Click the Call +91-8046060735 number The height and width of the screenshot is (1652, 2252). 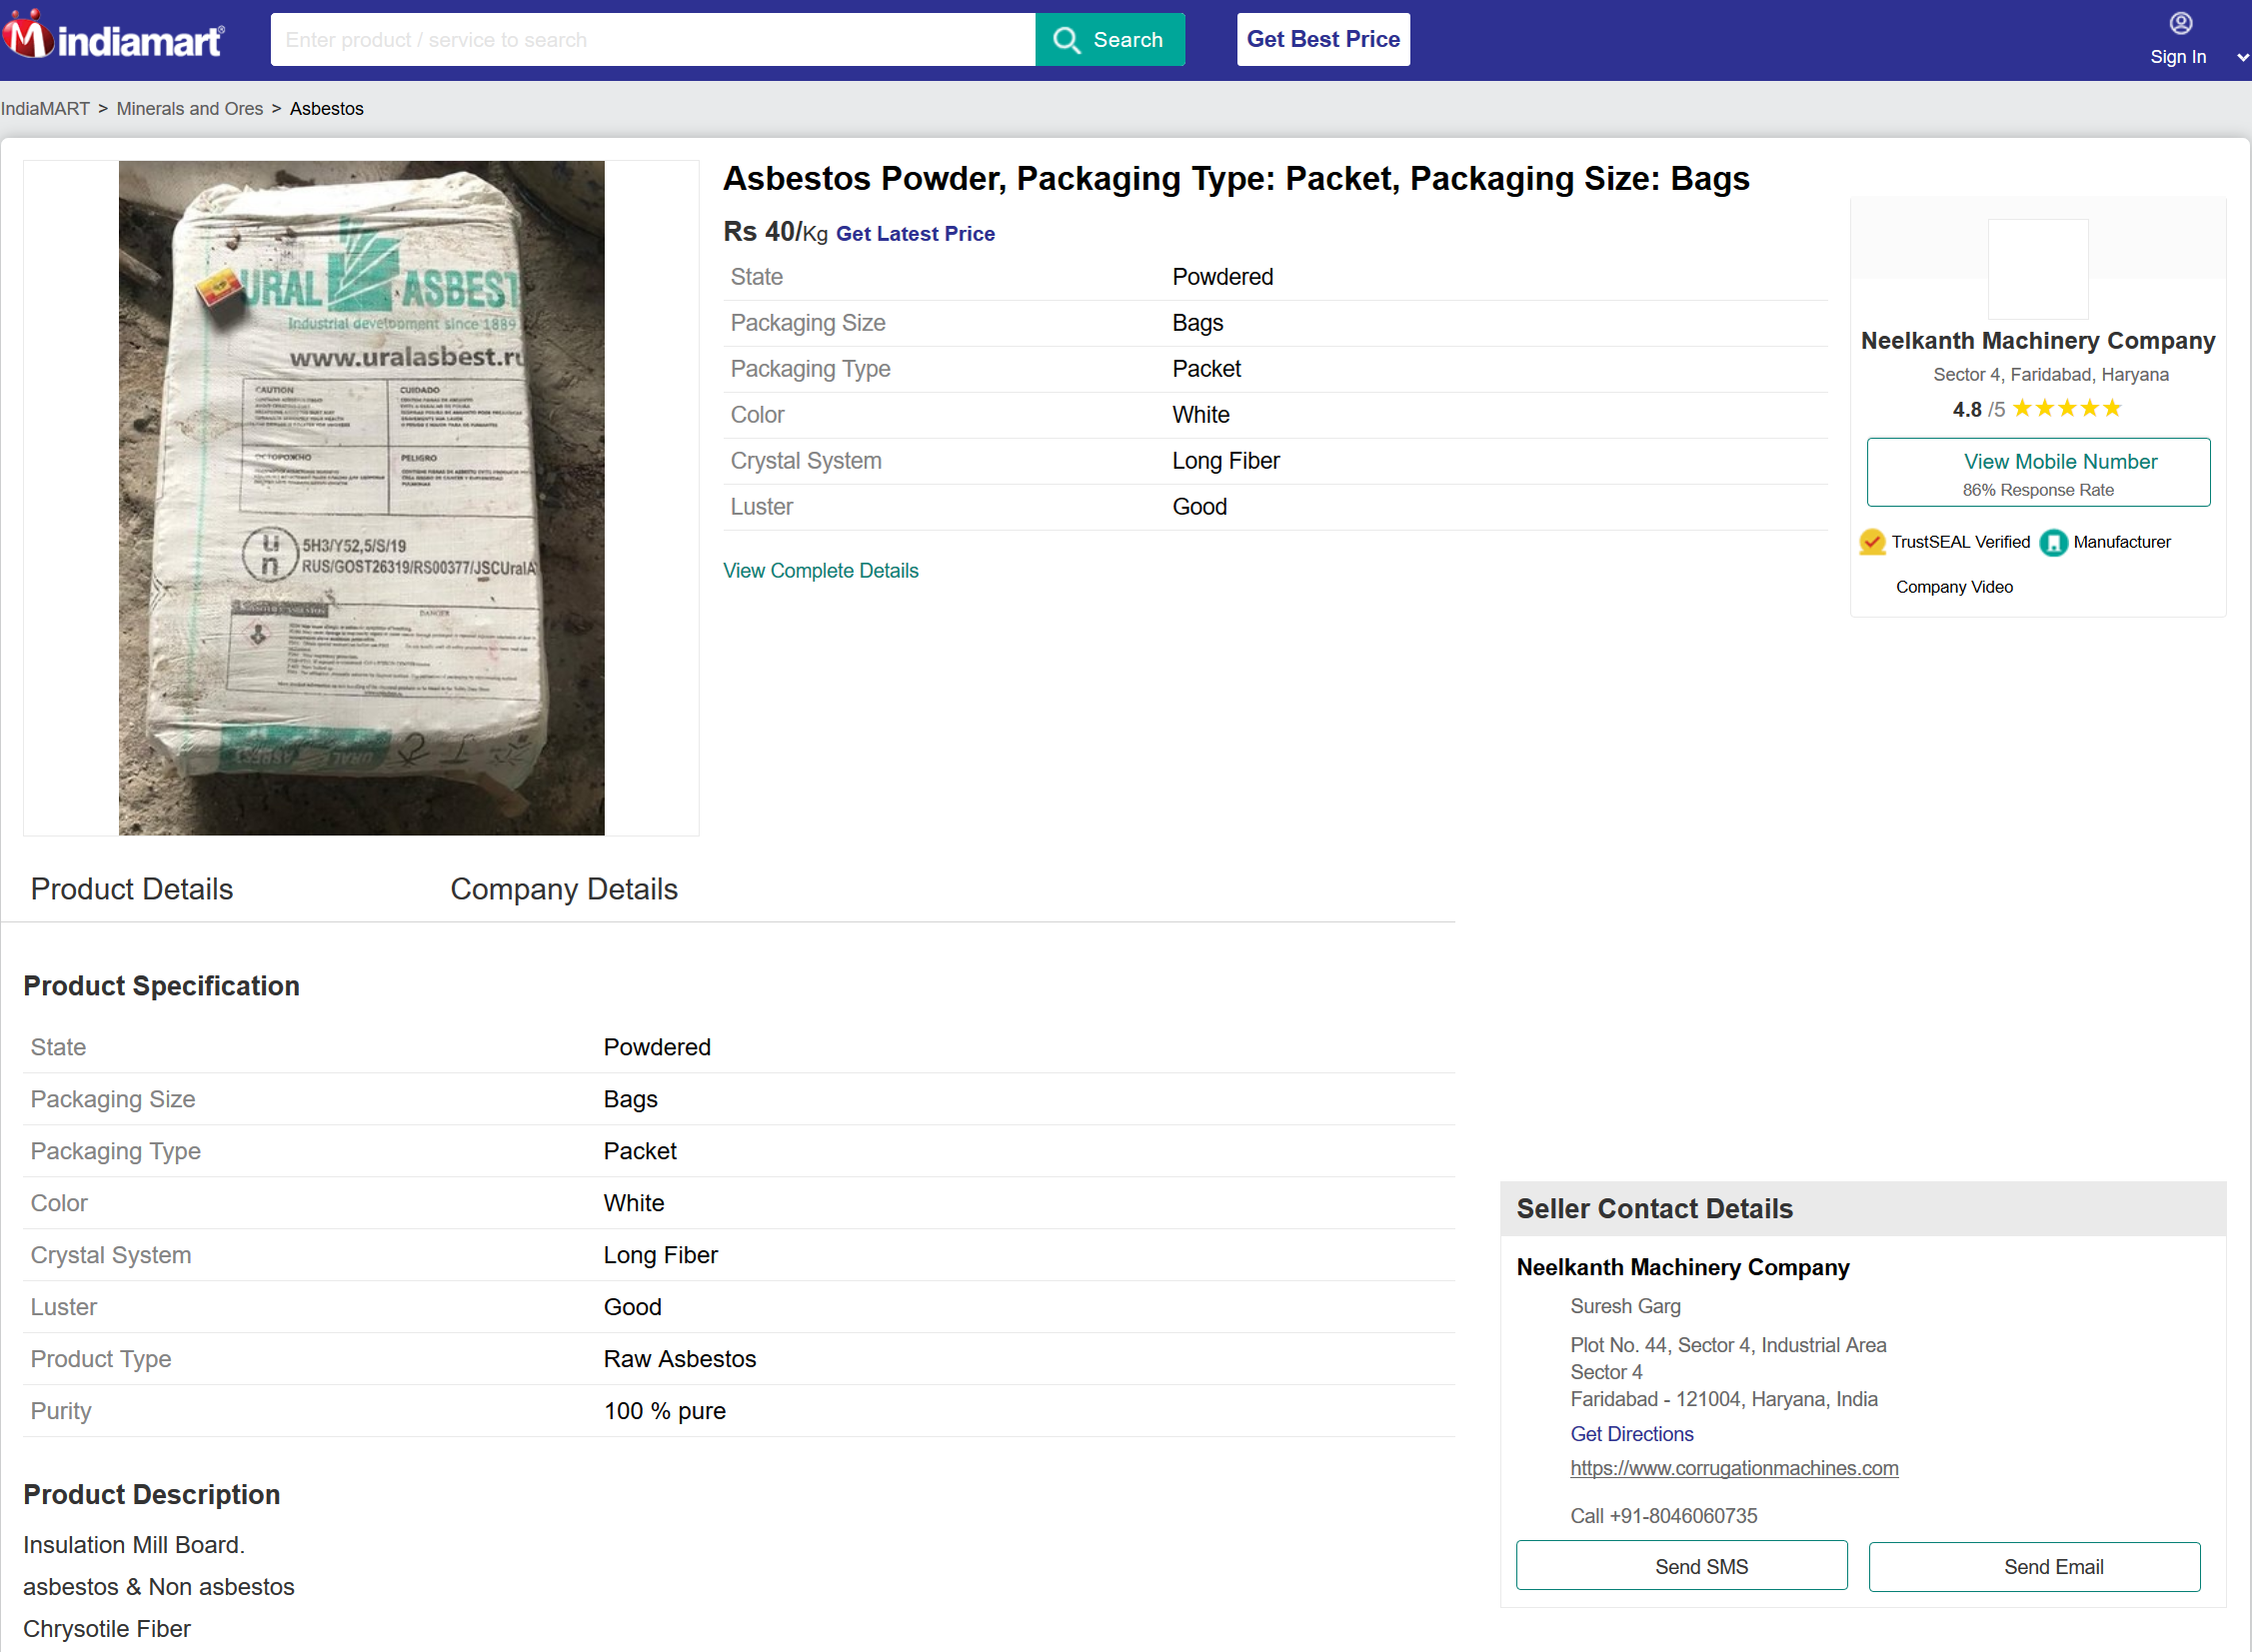click(1663, 1516)
